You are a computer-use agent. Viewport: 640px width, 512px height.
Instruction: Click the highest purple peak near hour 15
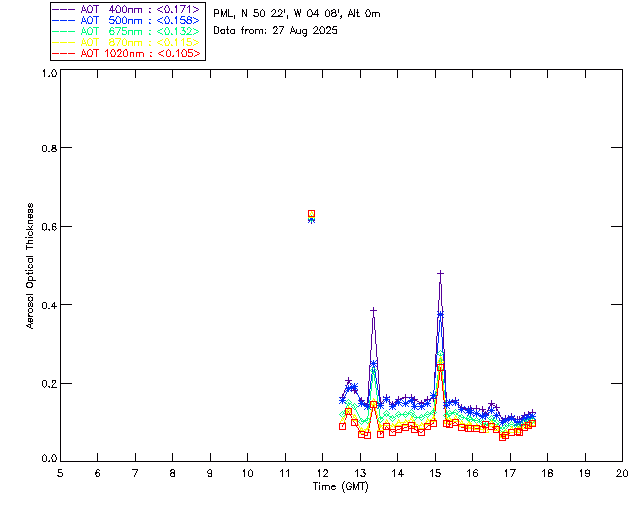[440, 274]
